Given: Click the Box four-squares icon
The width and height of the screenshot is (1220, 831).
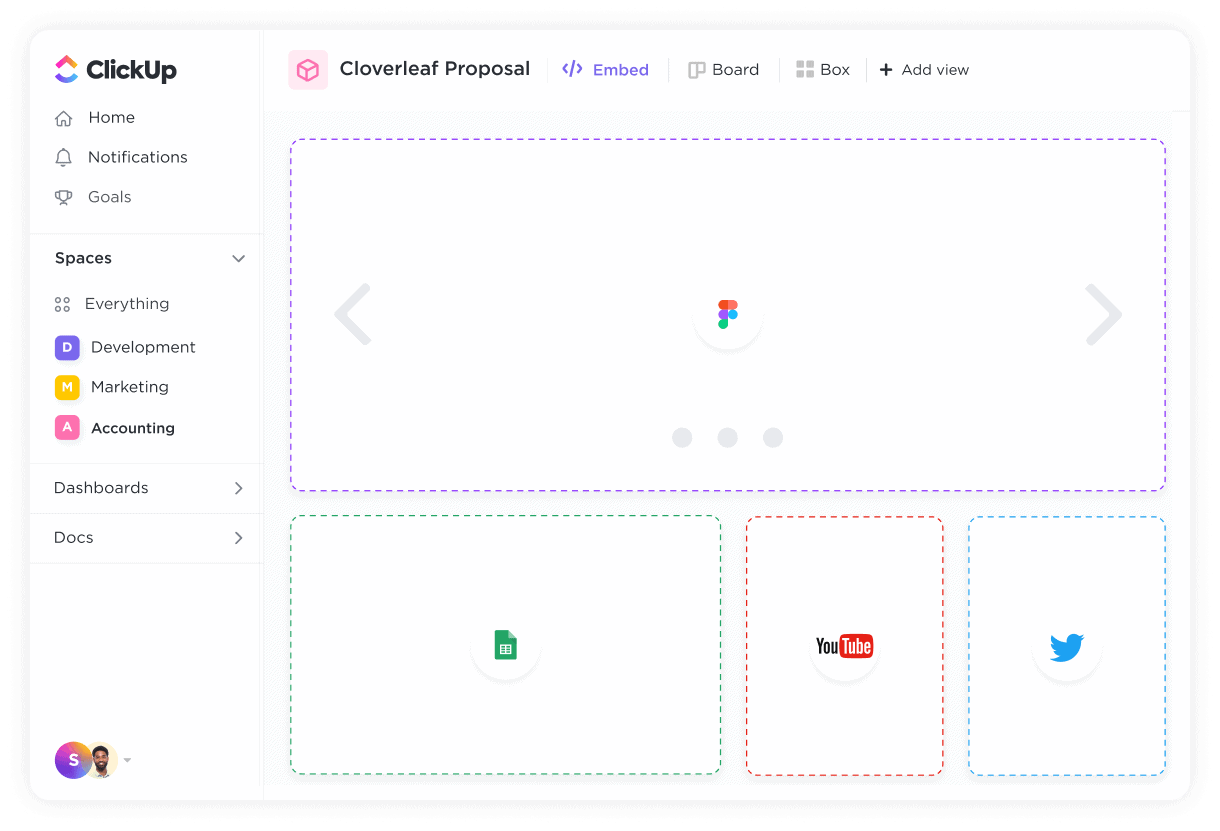Looking at the screenshot, I should (805, 69).
